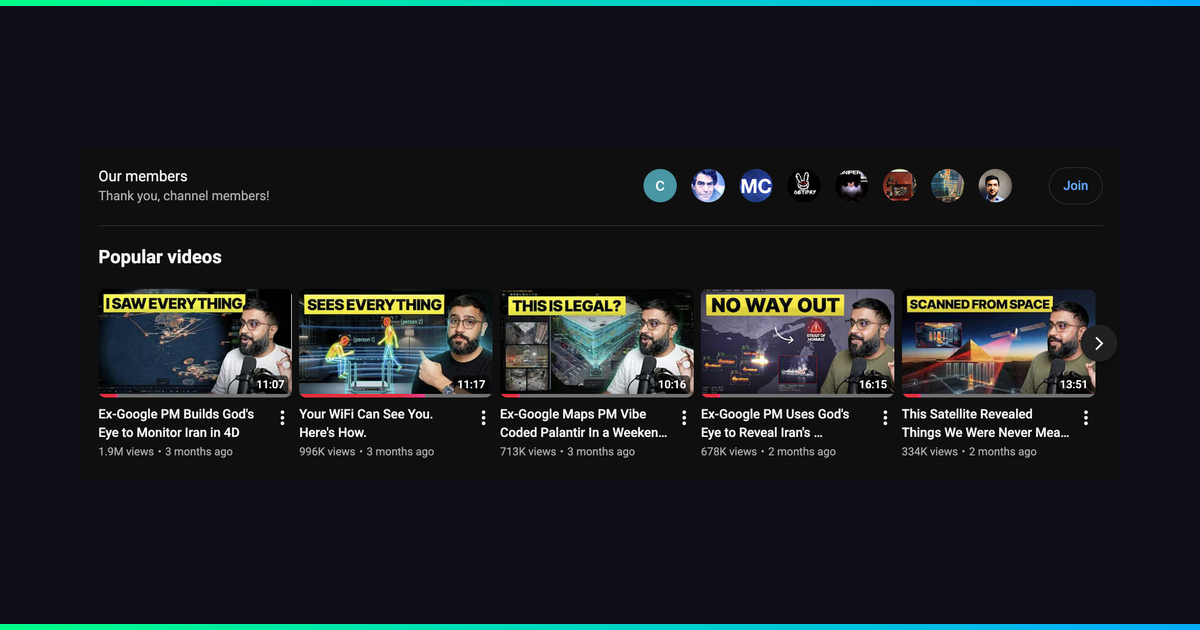Play the 'I SAW EVERYTHING' thumbnail video
The image size is (1200, 630).
point(195,343)
